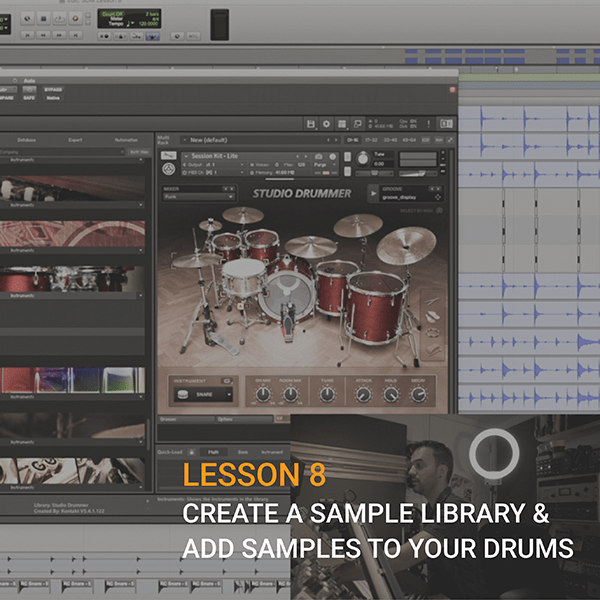This screenshot has width=600, height=600.
Task: Click the exclamation mark panic icon
Action: point(429,124)
